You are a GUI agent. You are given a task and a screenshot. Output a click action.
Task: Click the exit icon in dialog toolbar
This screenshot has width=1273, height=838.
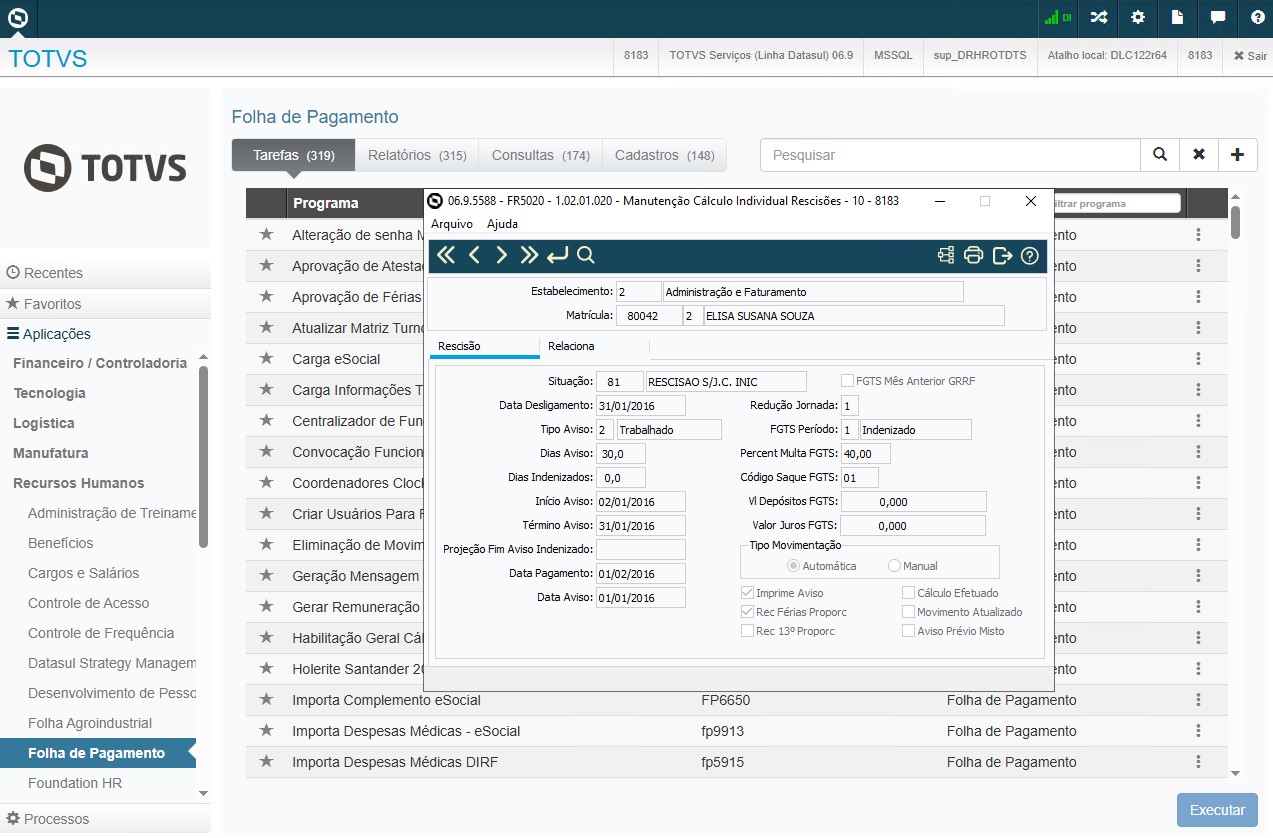click(x=1002, y=256)
